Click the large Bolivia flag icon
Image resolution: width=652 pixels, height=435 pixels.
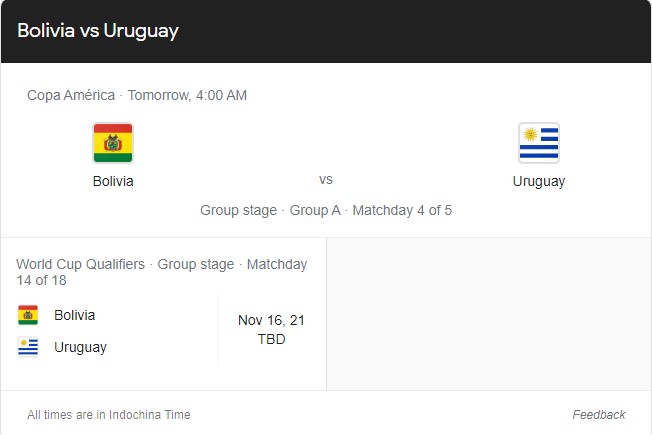tap(113, 143)
